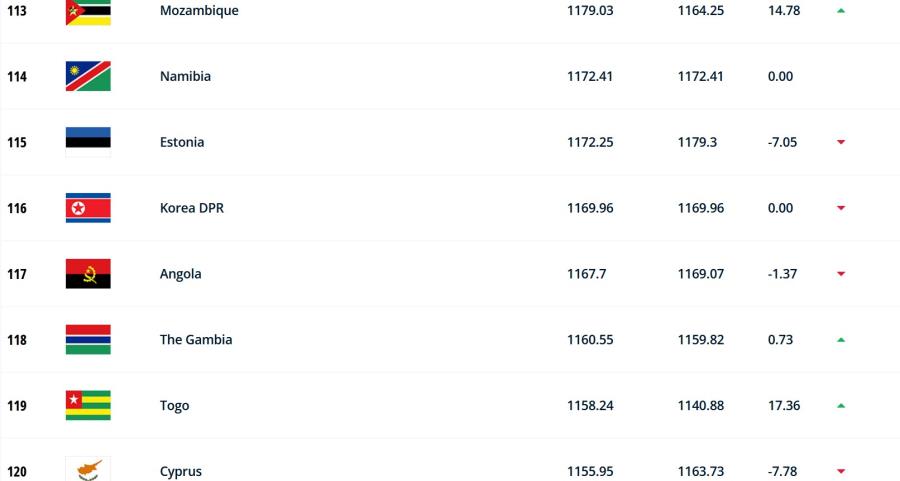The width and height of the screenshot is (900, 481).
Task: Select the Estonia team name
Action: 182,142
